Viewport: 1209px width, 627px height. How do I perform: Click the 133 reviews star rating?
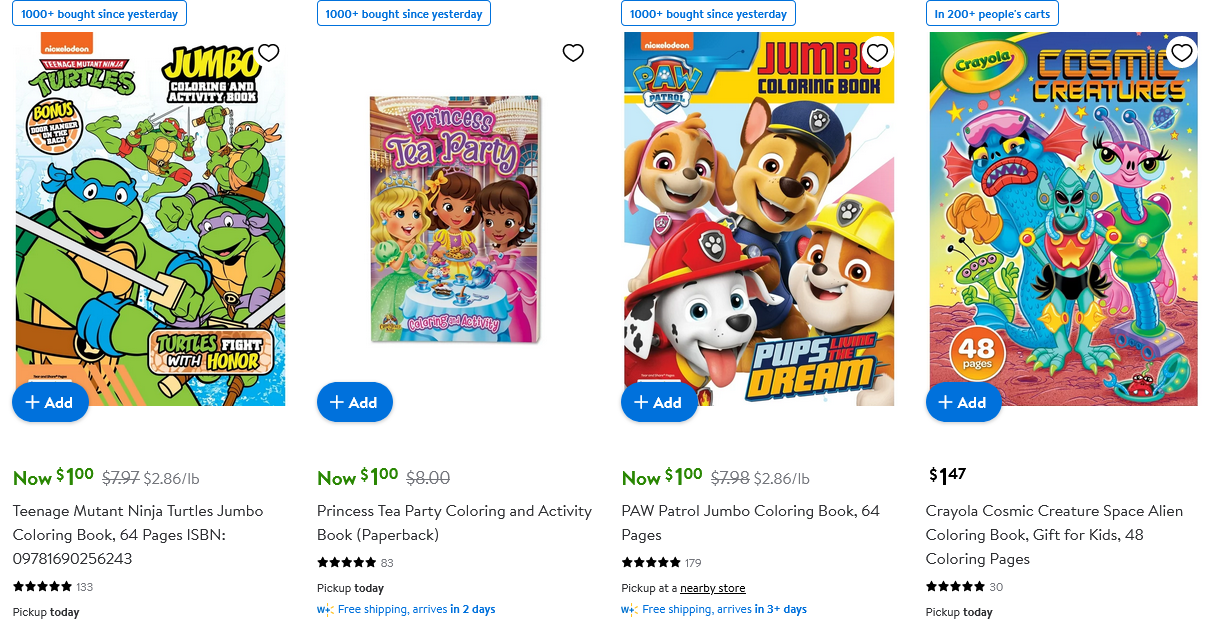[x=43, y=587]
